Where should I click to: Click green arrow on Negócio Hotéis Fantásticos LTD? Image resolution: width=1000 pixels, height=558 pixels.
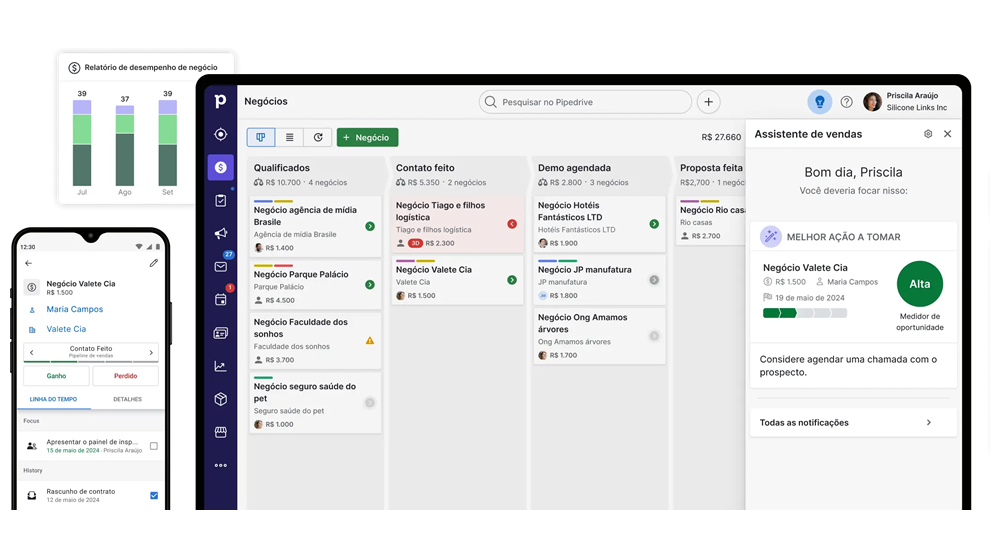point(654,224)
